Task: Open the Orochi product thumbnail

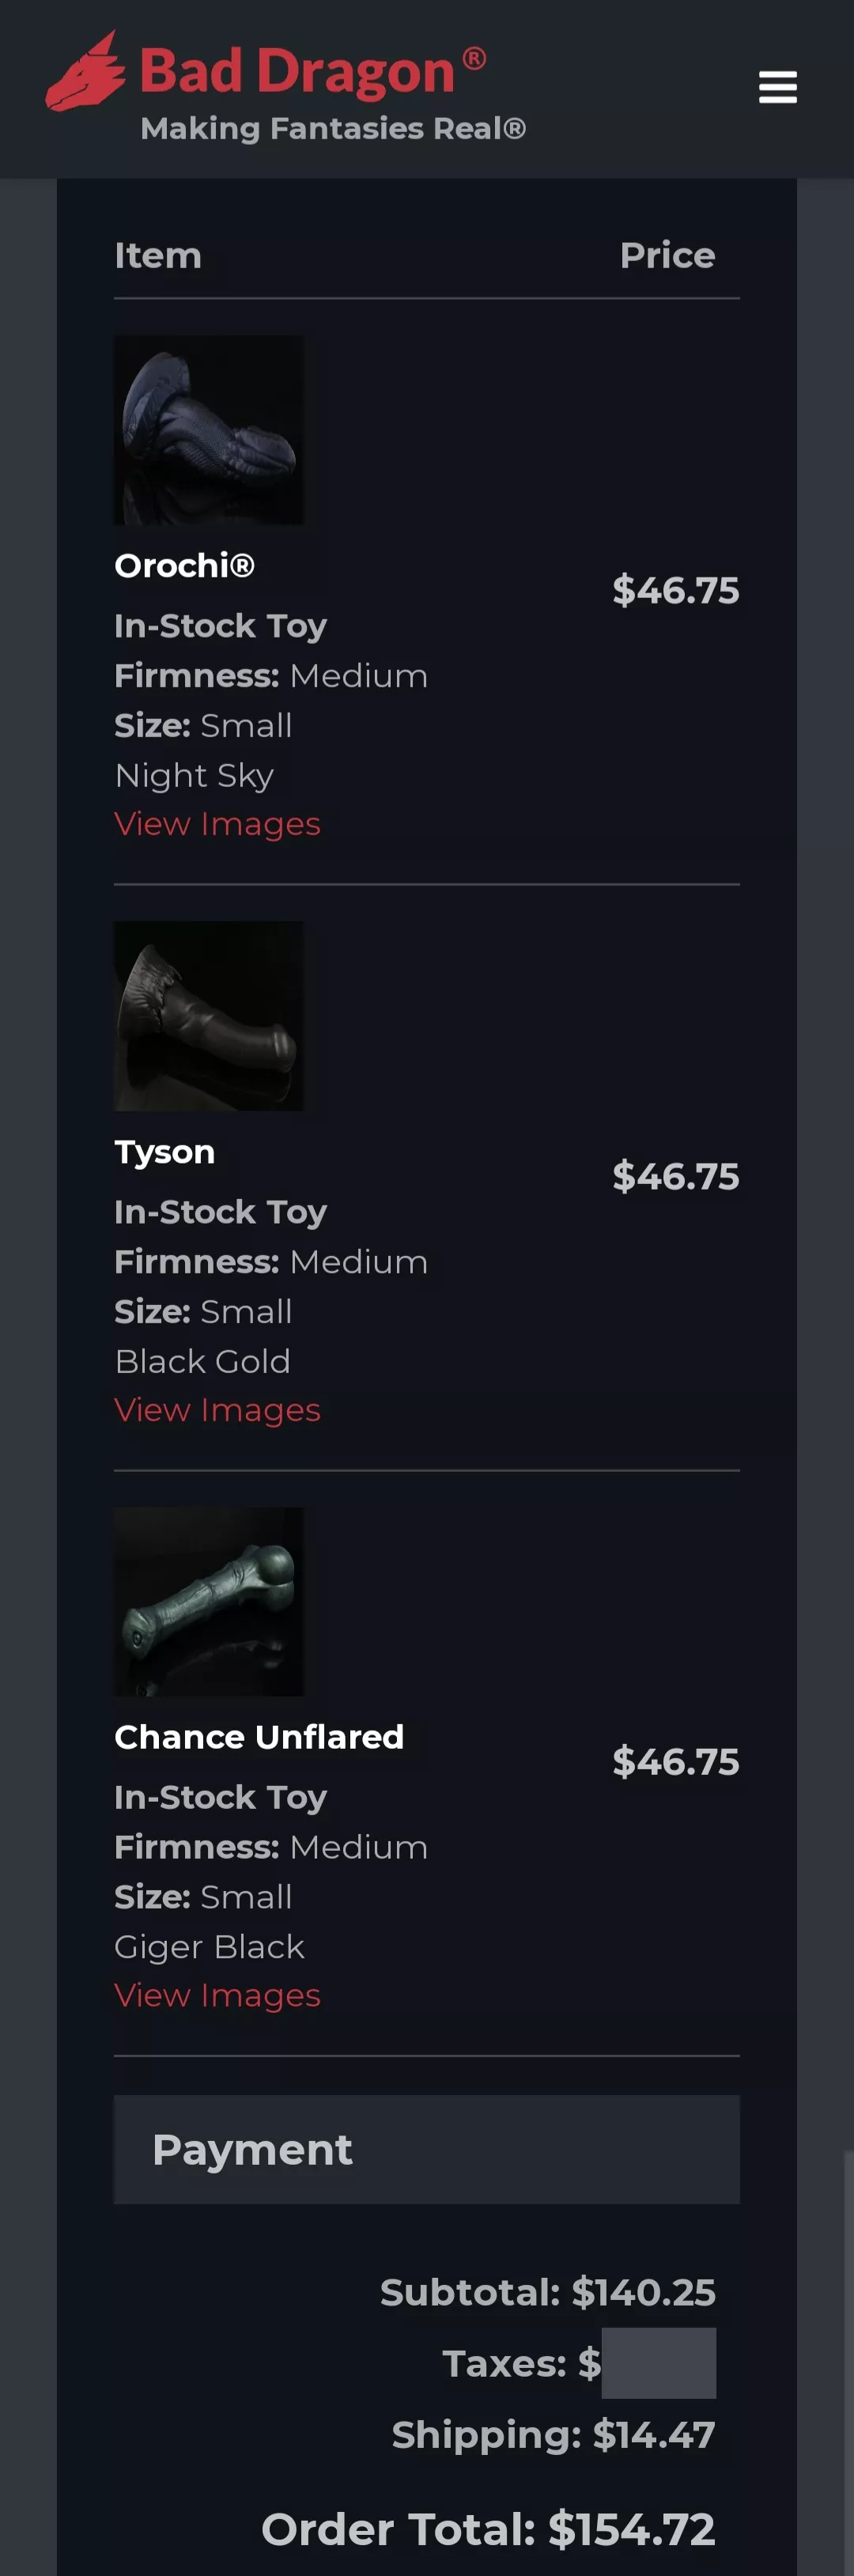Action: pyautogui.click(x=209, y=430)
